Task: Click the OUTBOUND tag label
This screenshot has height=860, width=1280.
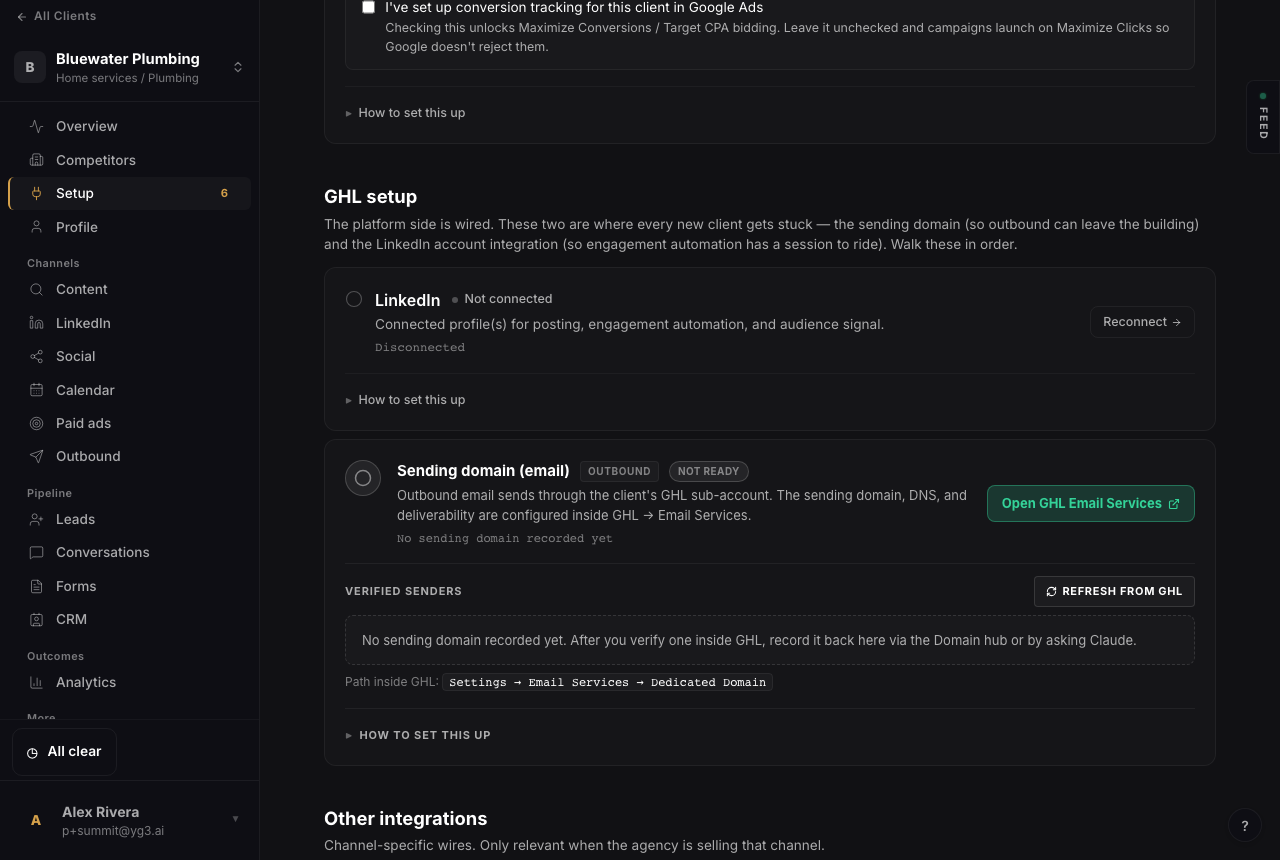Action: point(619,471)
